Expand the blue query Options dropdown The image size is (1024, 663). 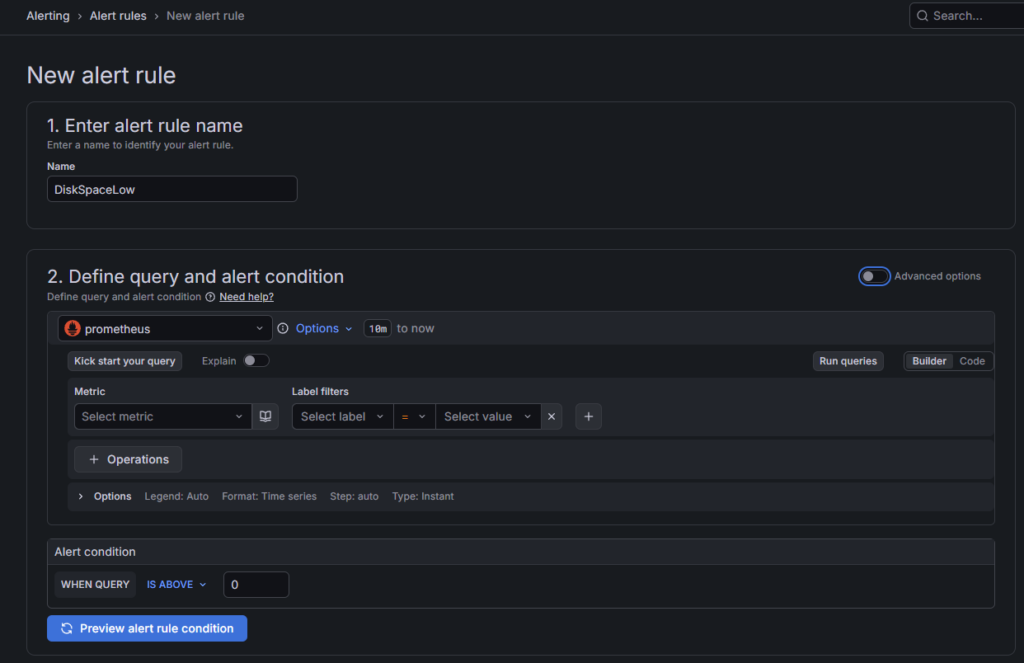point(324,329)
